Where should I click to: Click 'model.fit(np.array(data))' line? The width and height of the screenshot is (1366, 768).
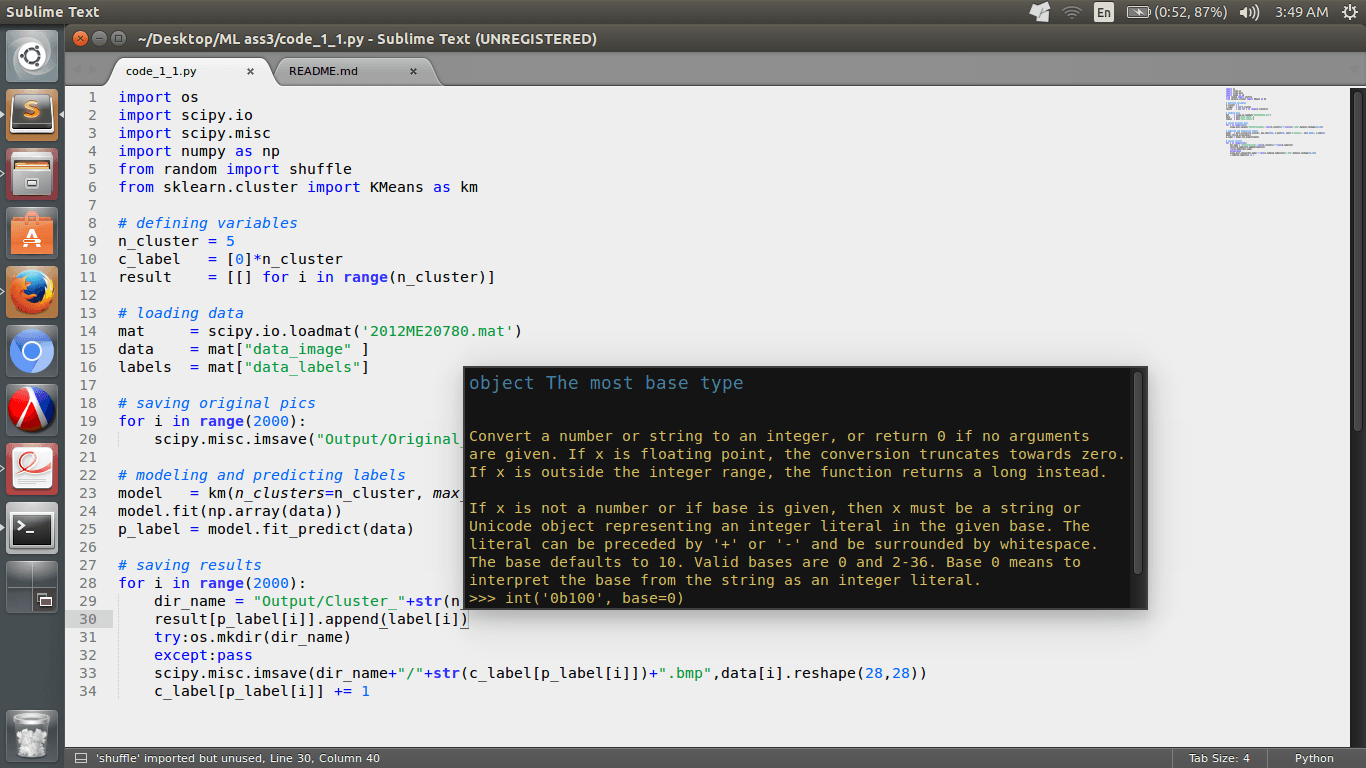click(231, 511)
